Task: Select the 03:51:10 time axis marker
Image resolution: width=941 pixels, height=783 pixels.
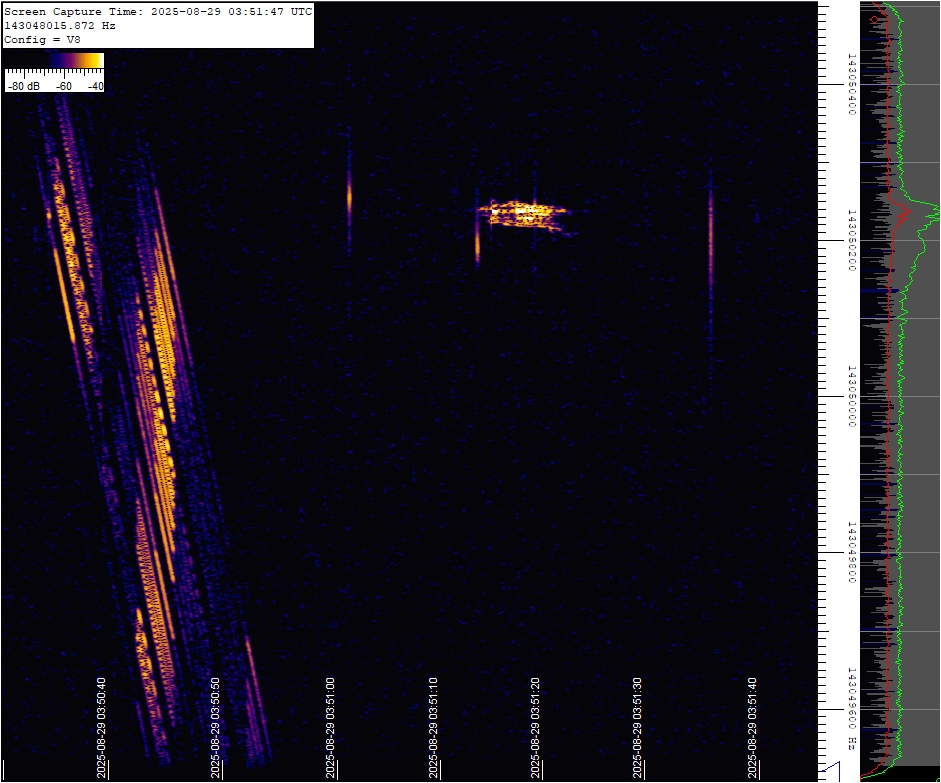Action: (433, 728)
